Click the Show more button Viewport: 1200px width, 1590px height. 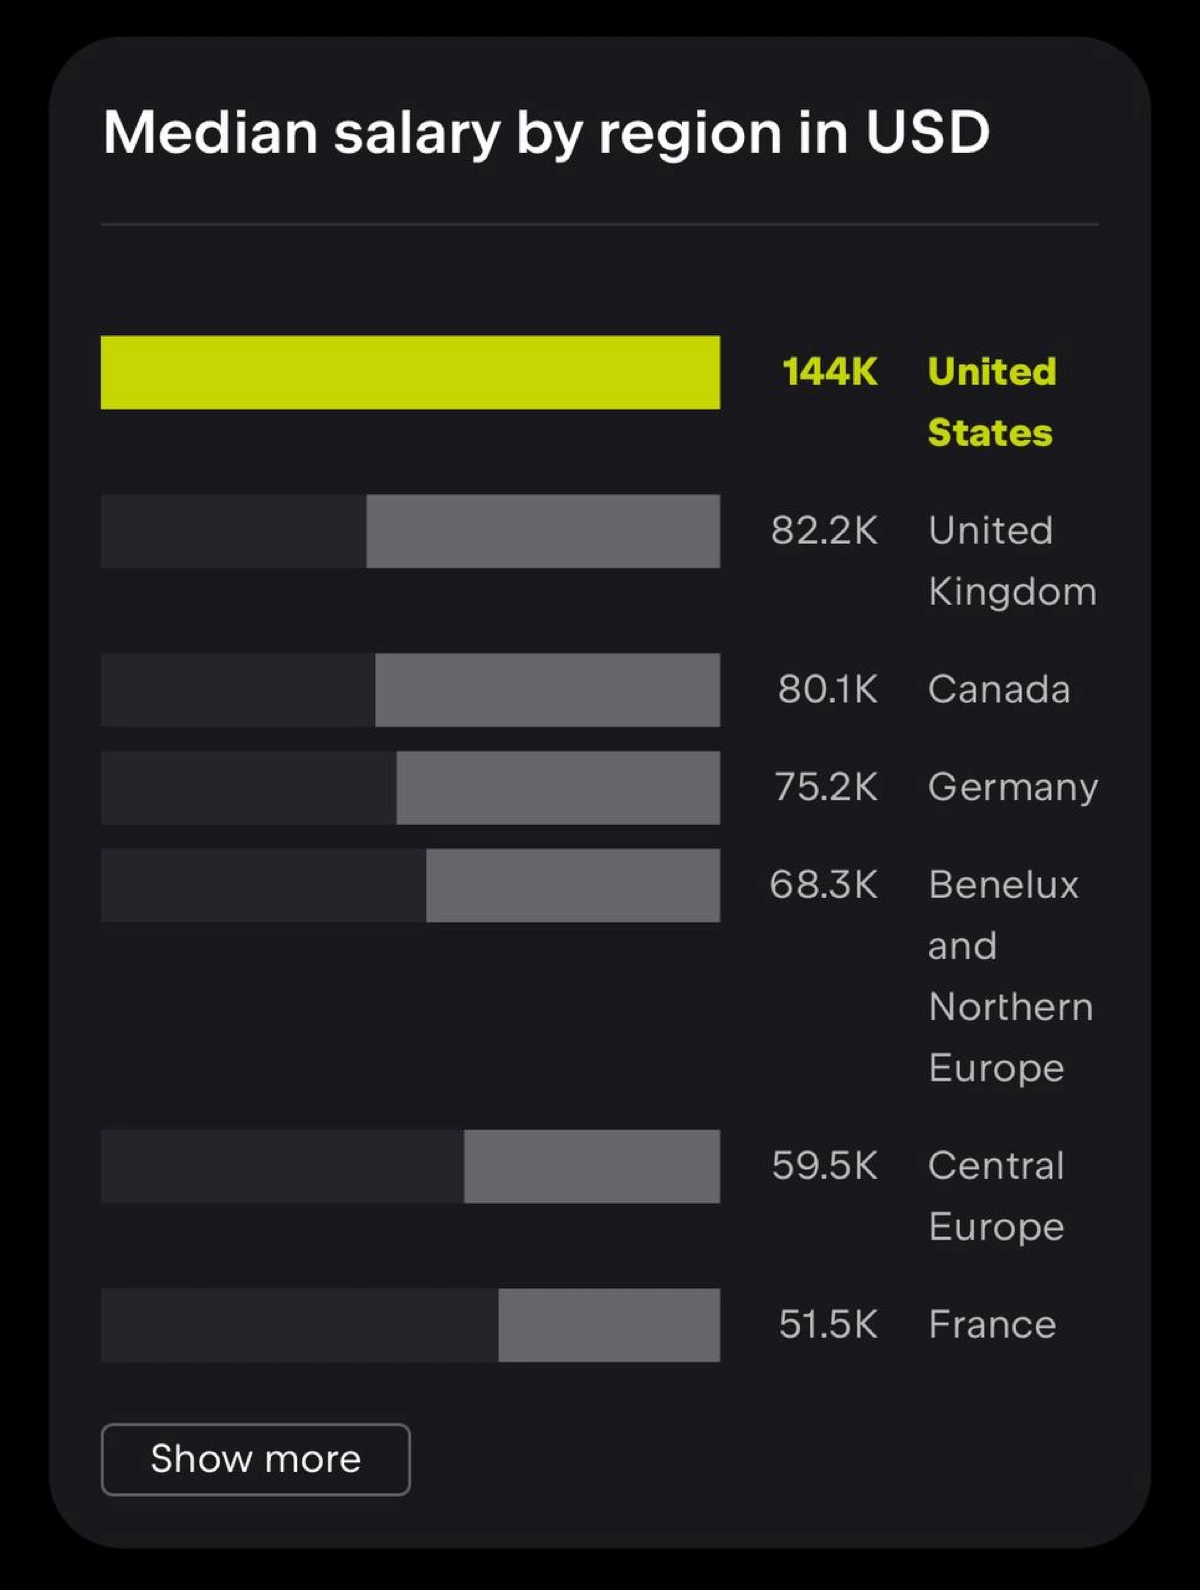255,1459
